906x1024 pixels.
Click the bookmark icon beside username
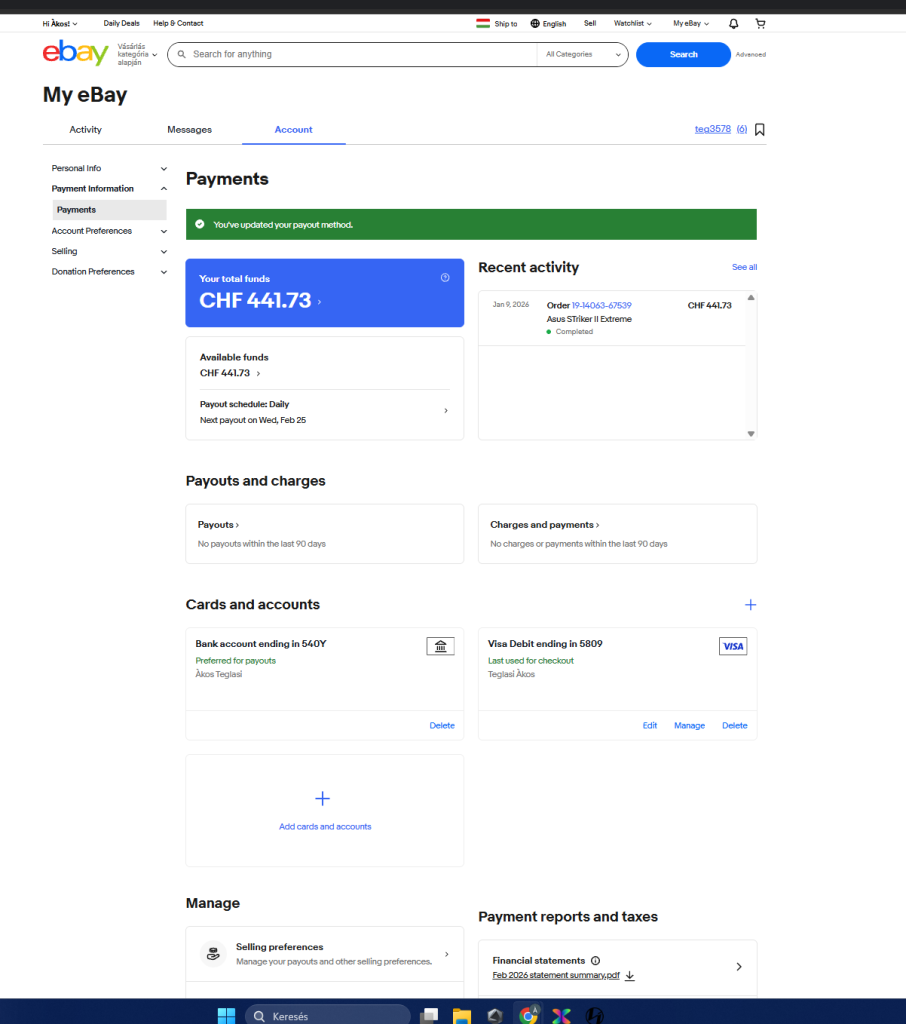tap(760, 130)
